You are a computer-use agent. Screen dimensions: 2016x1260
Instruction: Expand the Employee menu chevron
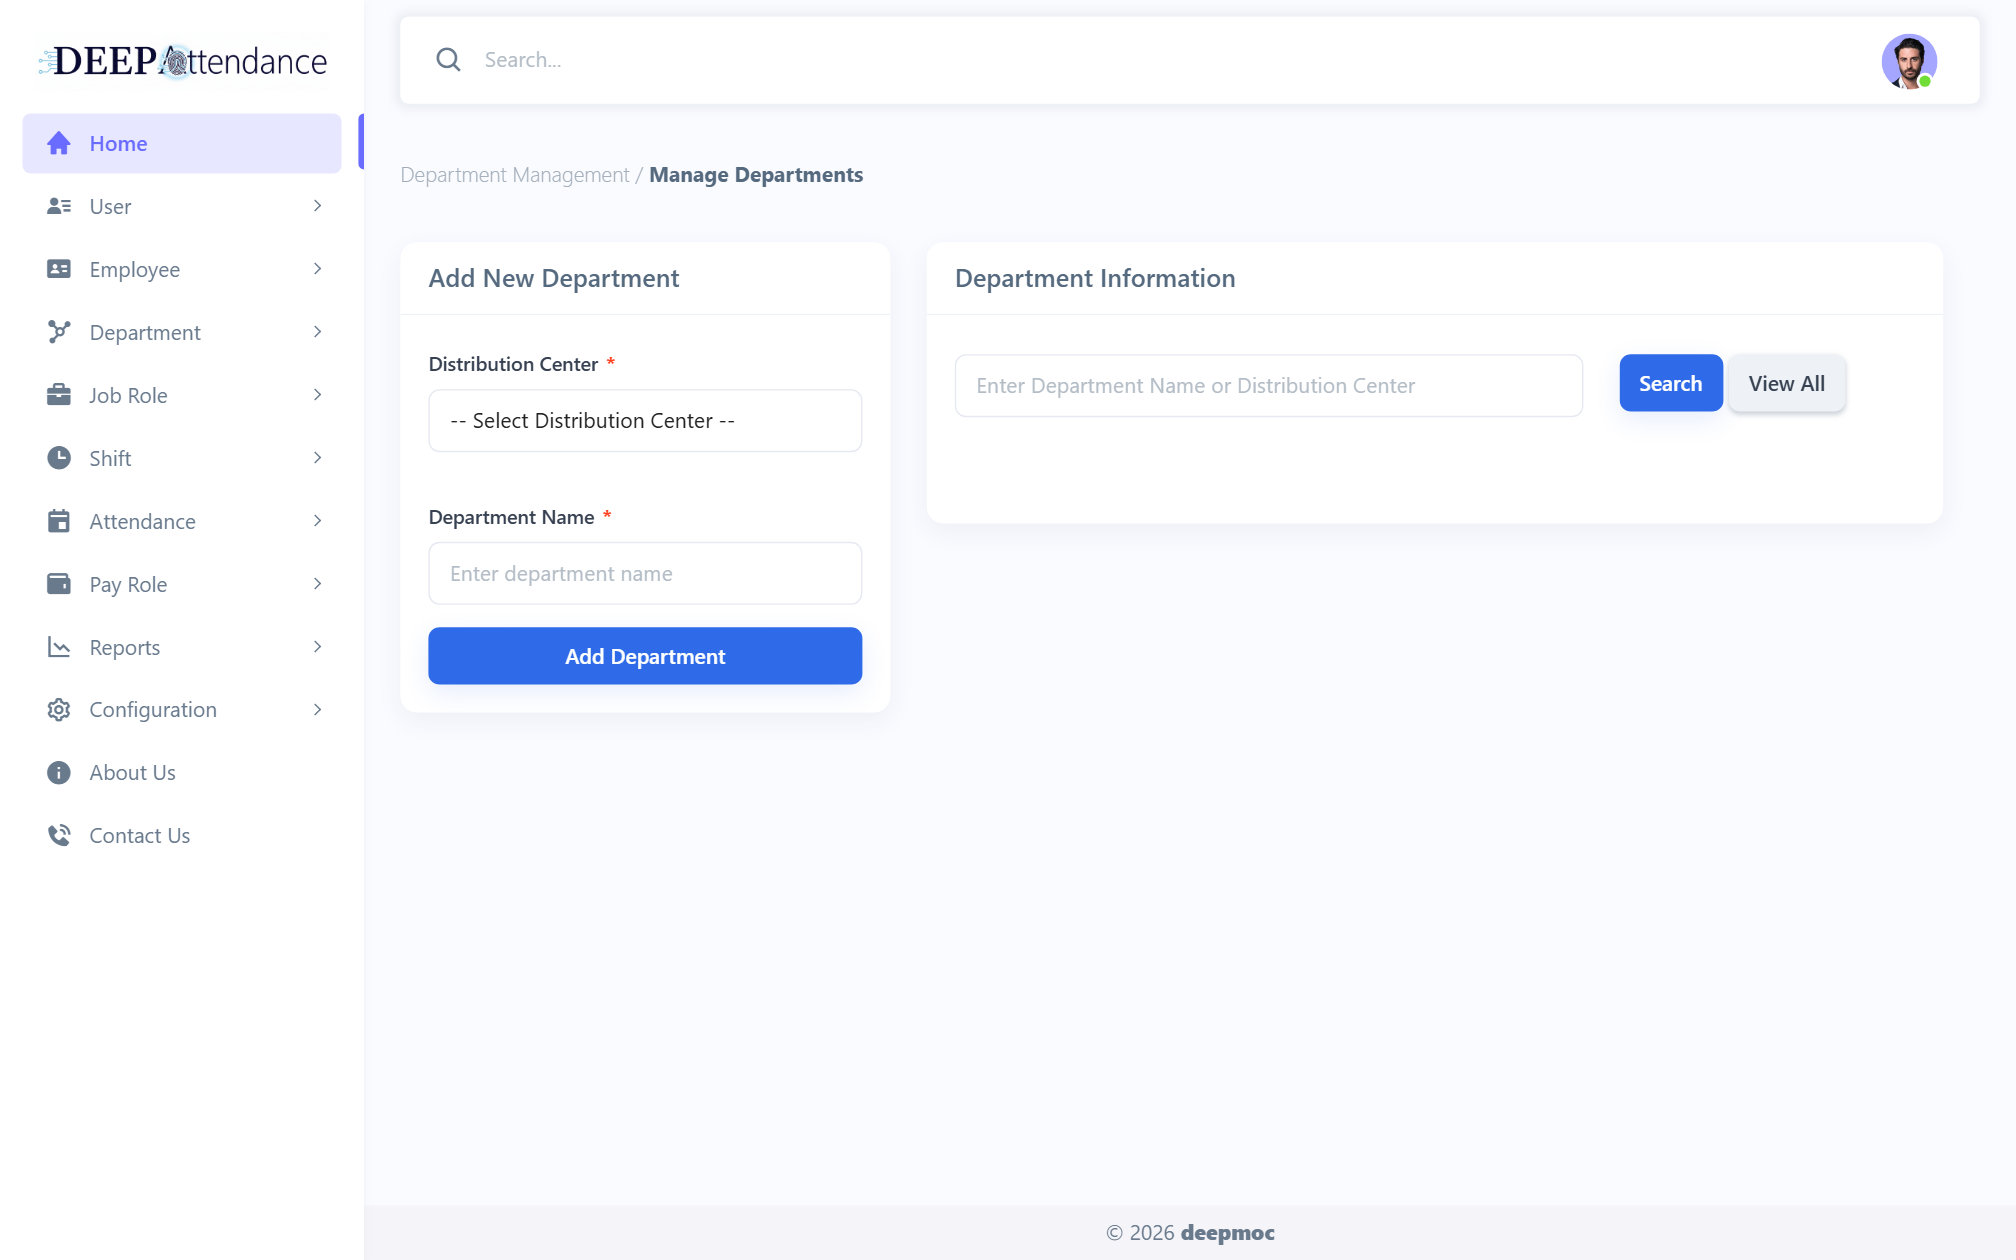[318, 269]
